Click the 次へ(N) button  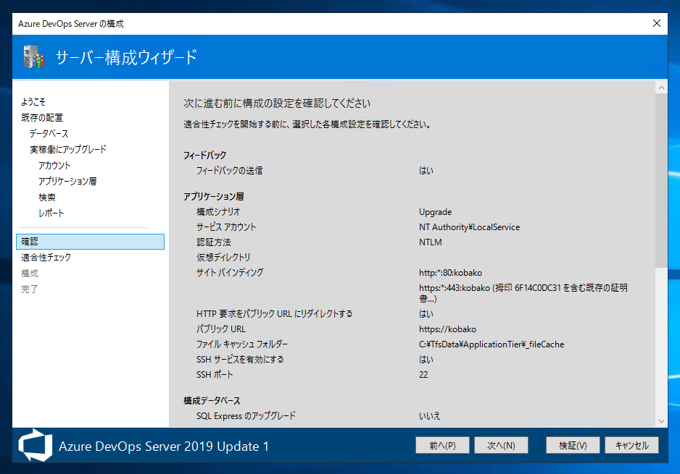tap(501, 445)
